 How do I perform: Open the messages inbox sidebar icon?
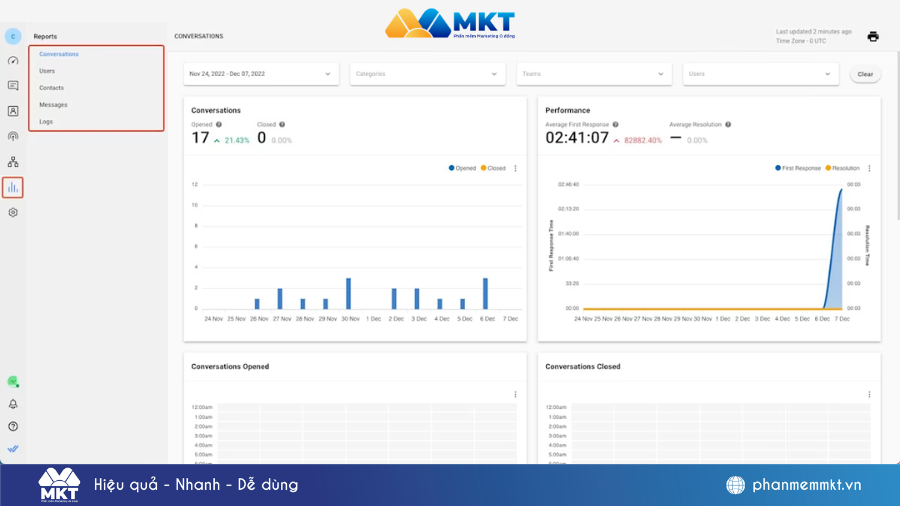tap(13, 86)
